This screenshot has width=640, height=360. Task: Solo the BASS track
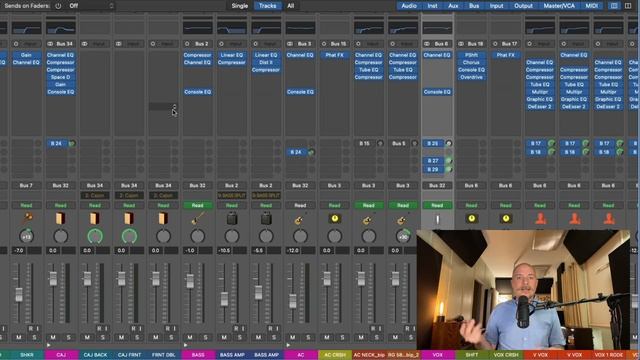[x=205, y=337]
